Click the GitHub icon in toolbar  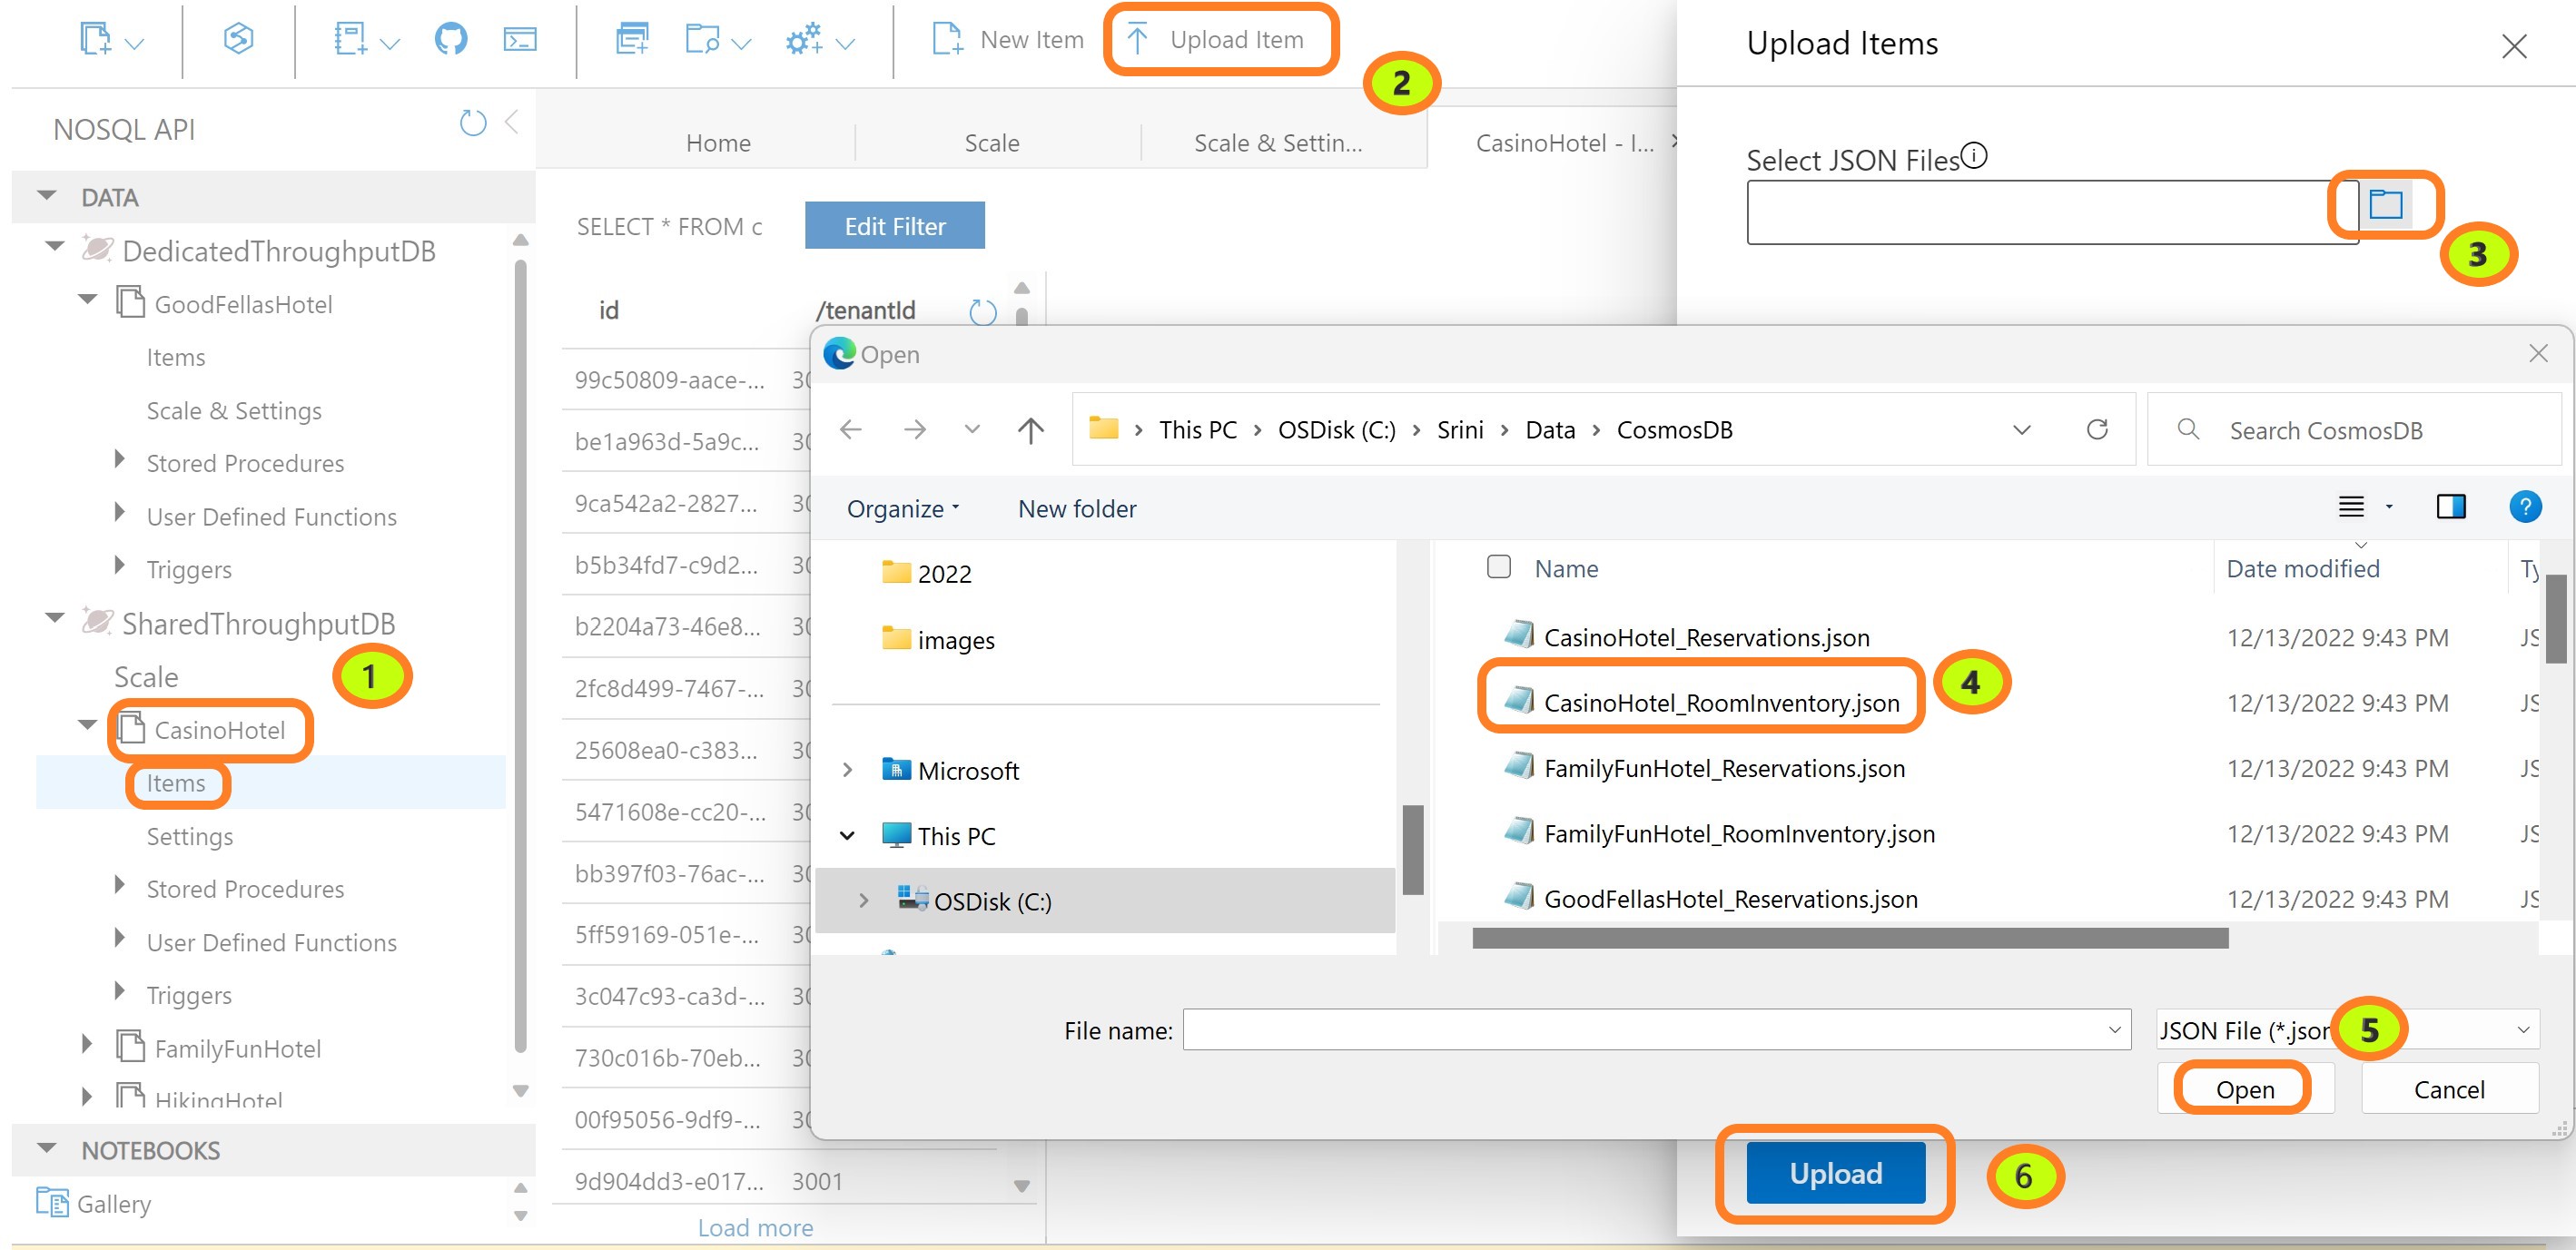(450, 40)
